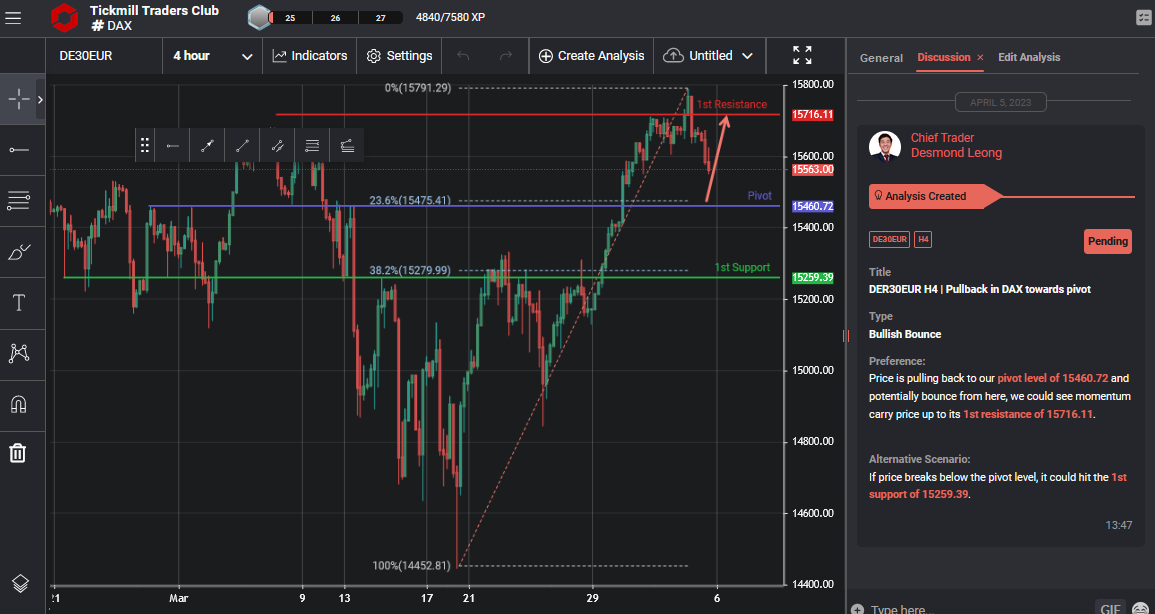Click Chief Trader's profile picture
This screenshot has width=1155, height=614.
click(x=885, y=147)
